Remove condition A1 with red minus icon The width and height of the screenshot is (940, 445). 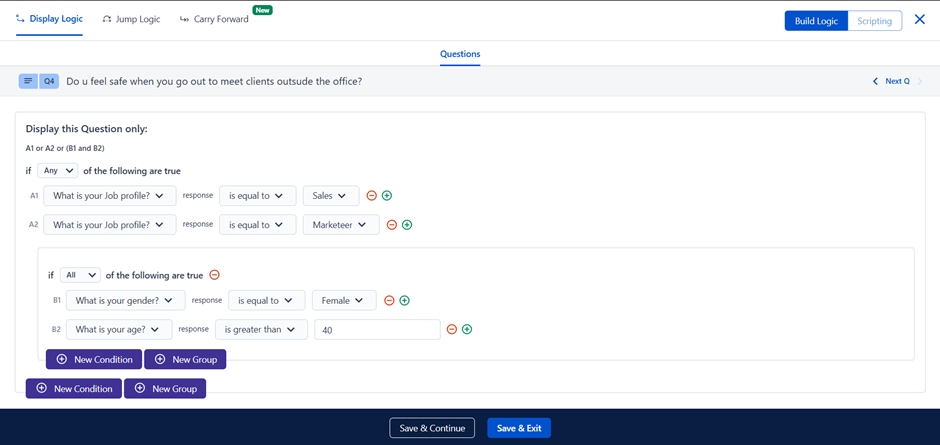coord(371,196)
